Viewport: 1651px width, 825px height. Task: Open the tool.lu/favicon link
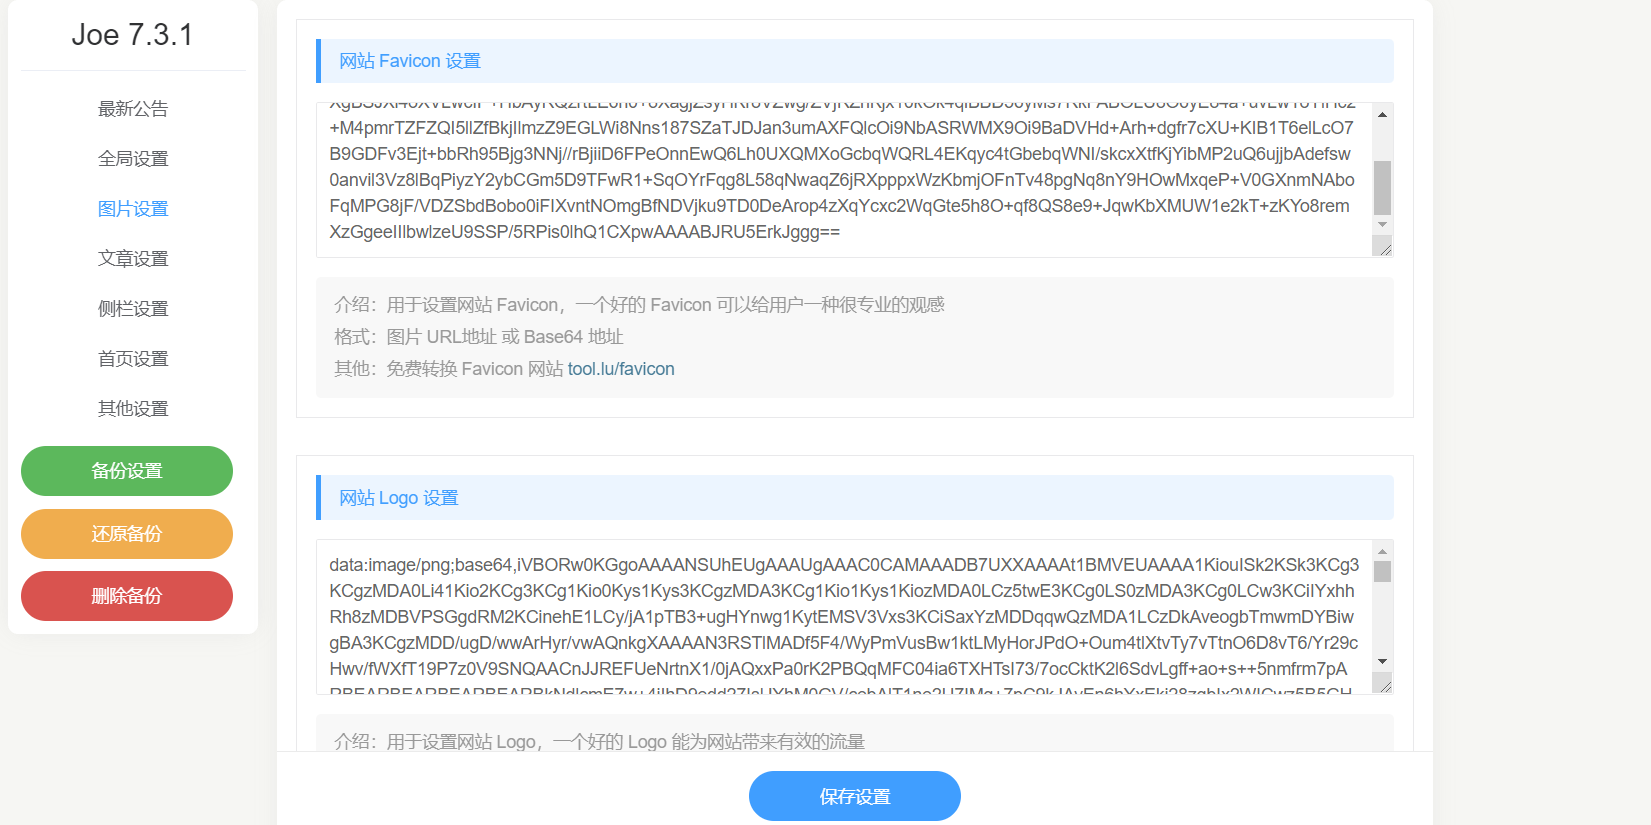(621, 369)
